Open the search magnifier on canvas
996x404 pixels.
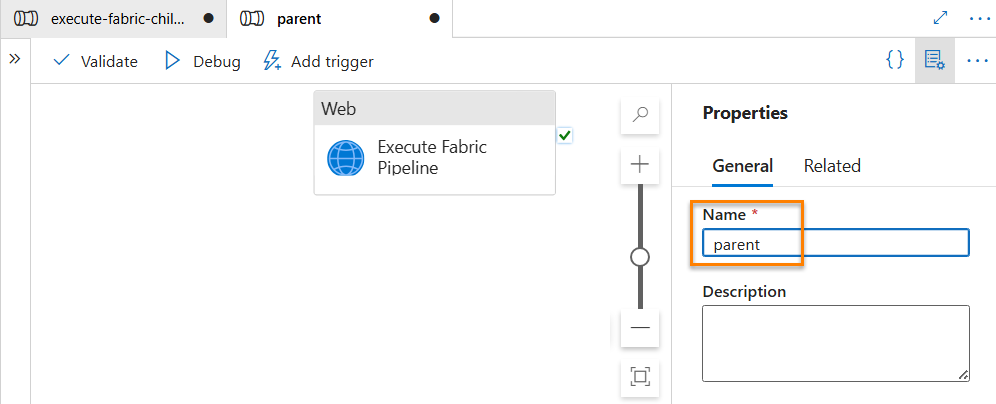640,116
